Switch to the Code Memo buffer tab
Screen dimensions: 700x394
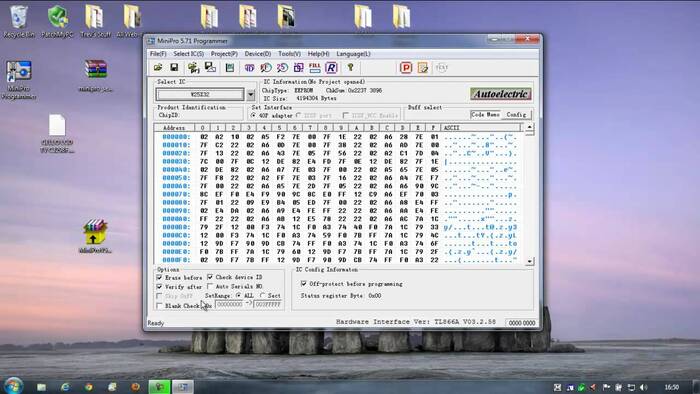pyautogui.click(x=485, y=115)
